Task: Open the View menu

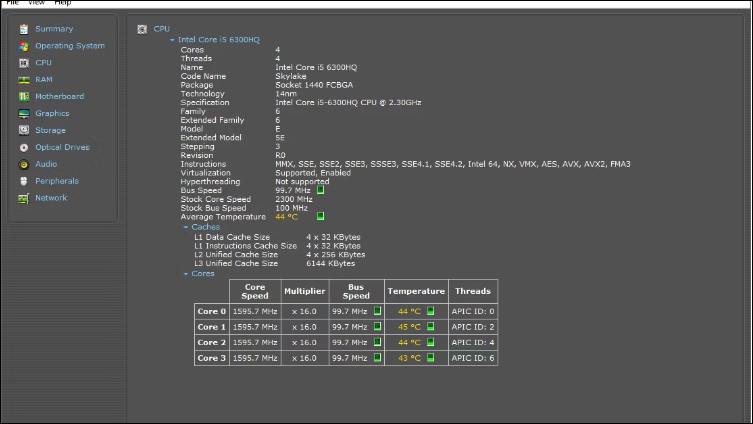Action: (36, 3)
